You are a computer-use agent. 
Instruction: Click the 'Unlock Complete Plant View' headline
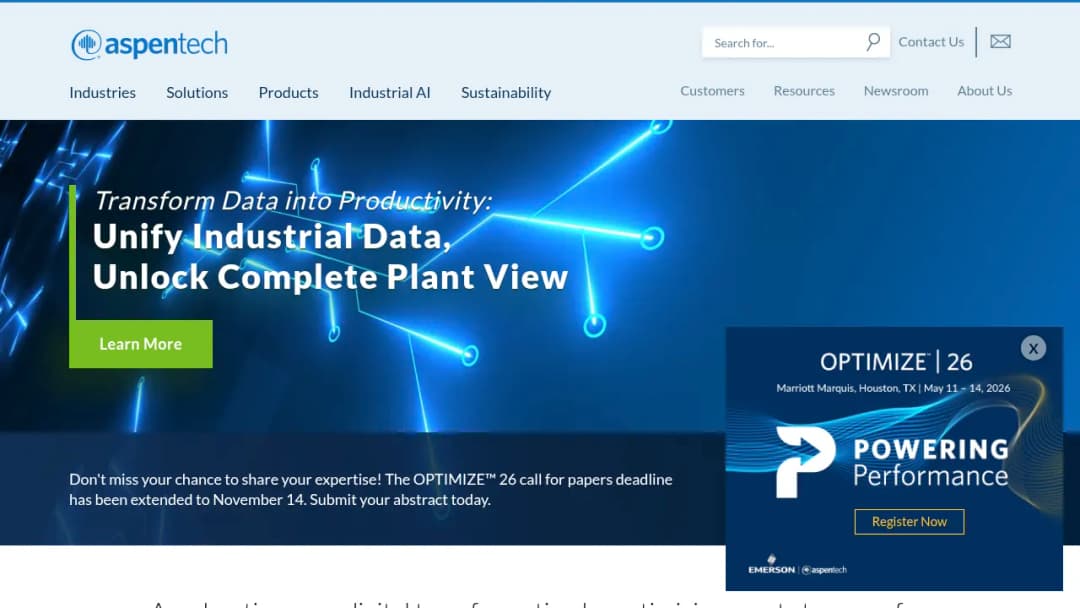pos(330,277)
